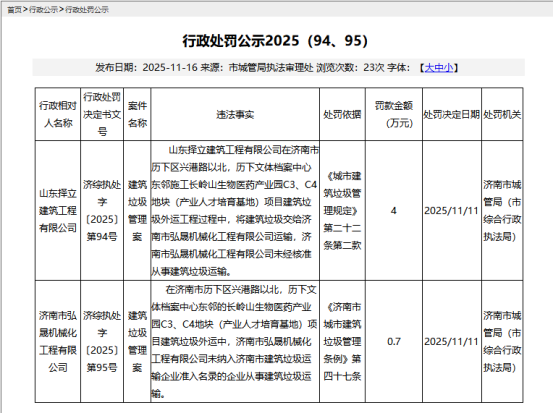
Task: Click the 来源：市城管局执法审理处 text
Action: click(257, 67)
